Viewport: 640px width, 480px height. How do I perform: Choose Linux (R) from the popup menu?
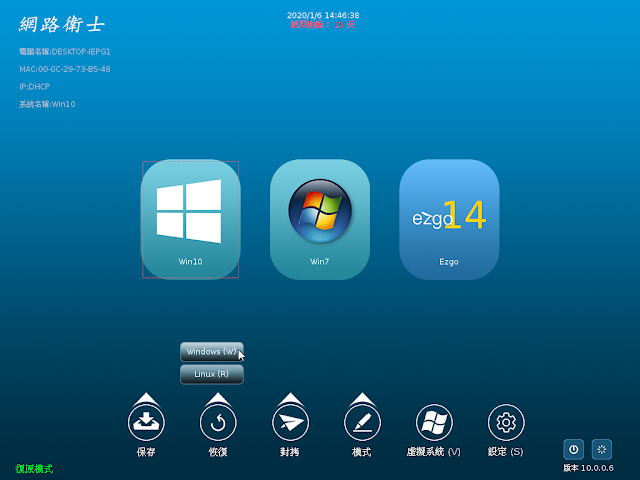tap(211, 374)
